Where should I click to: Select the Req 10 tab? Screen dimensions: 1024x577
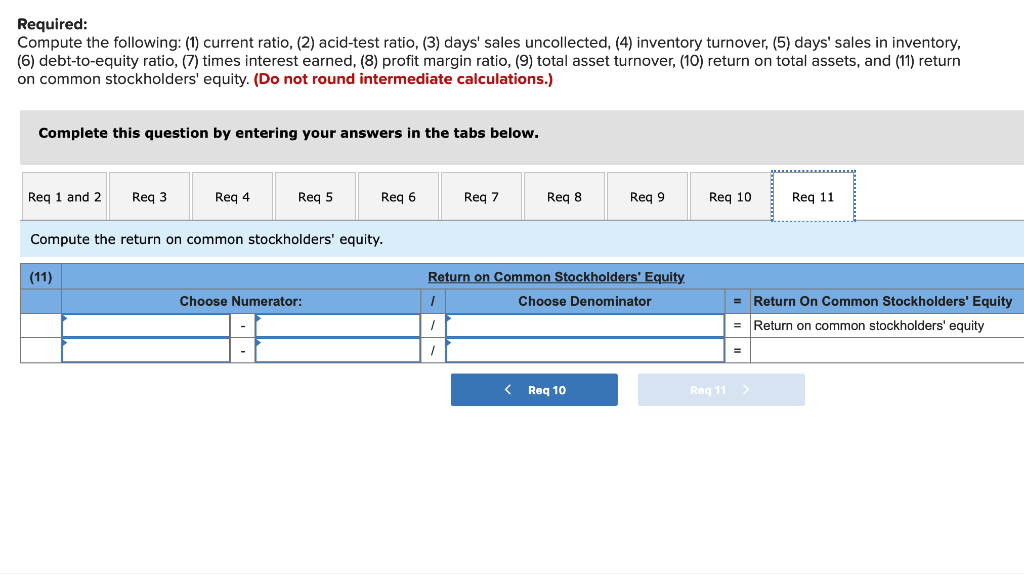730,196
